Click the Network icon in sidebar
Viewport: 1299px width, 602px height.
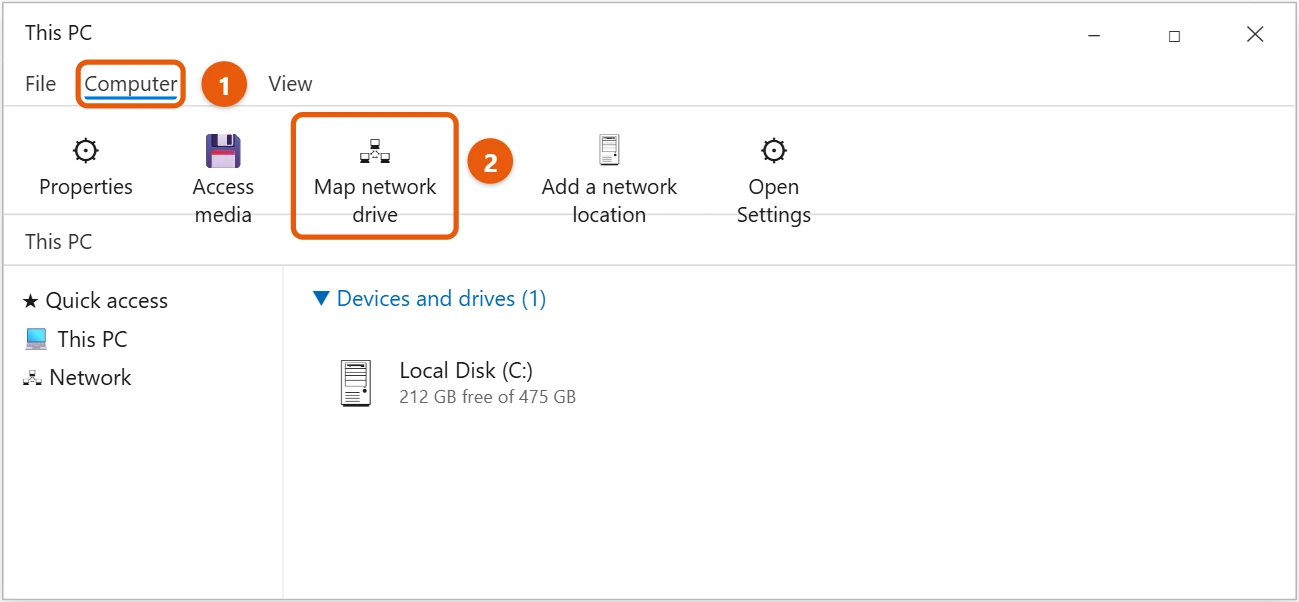click(32, 378)
